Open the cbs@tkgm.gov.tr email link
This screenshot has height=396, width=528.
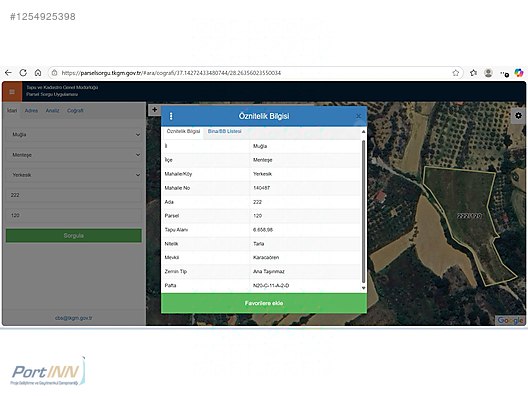pos(73,318)
